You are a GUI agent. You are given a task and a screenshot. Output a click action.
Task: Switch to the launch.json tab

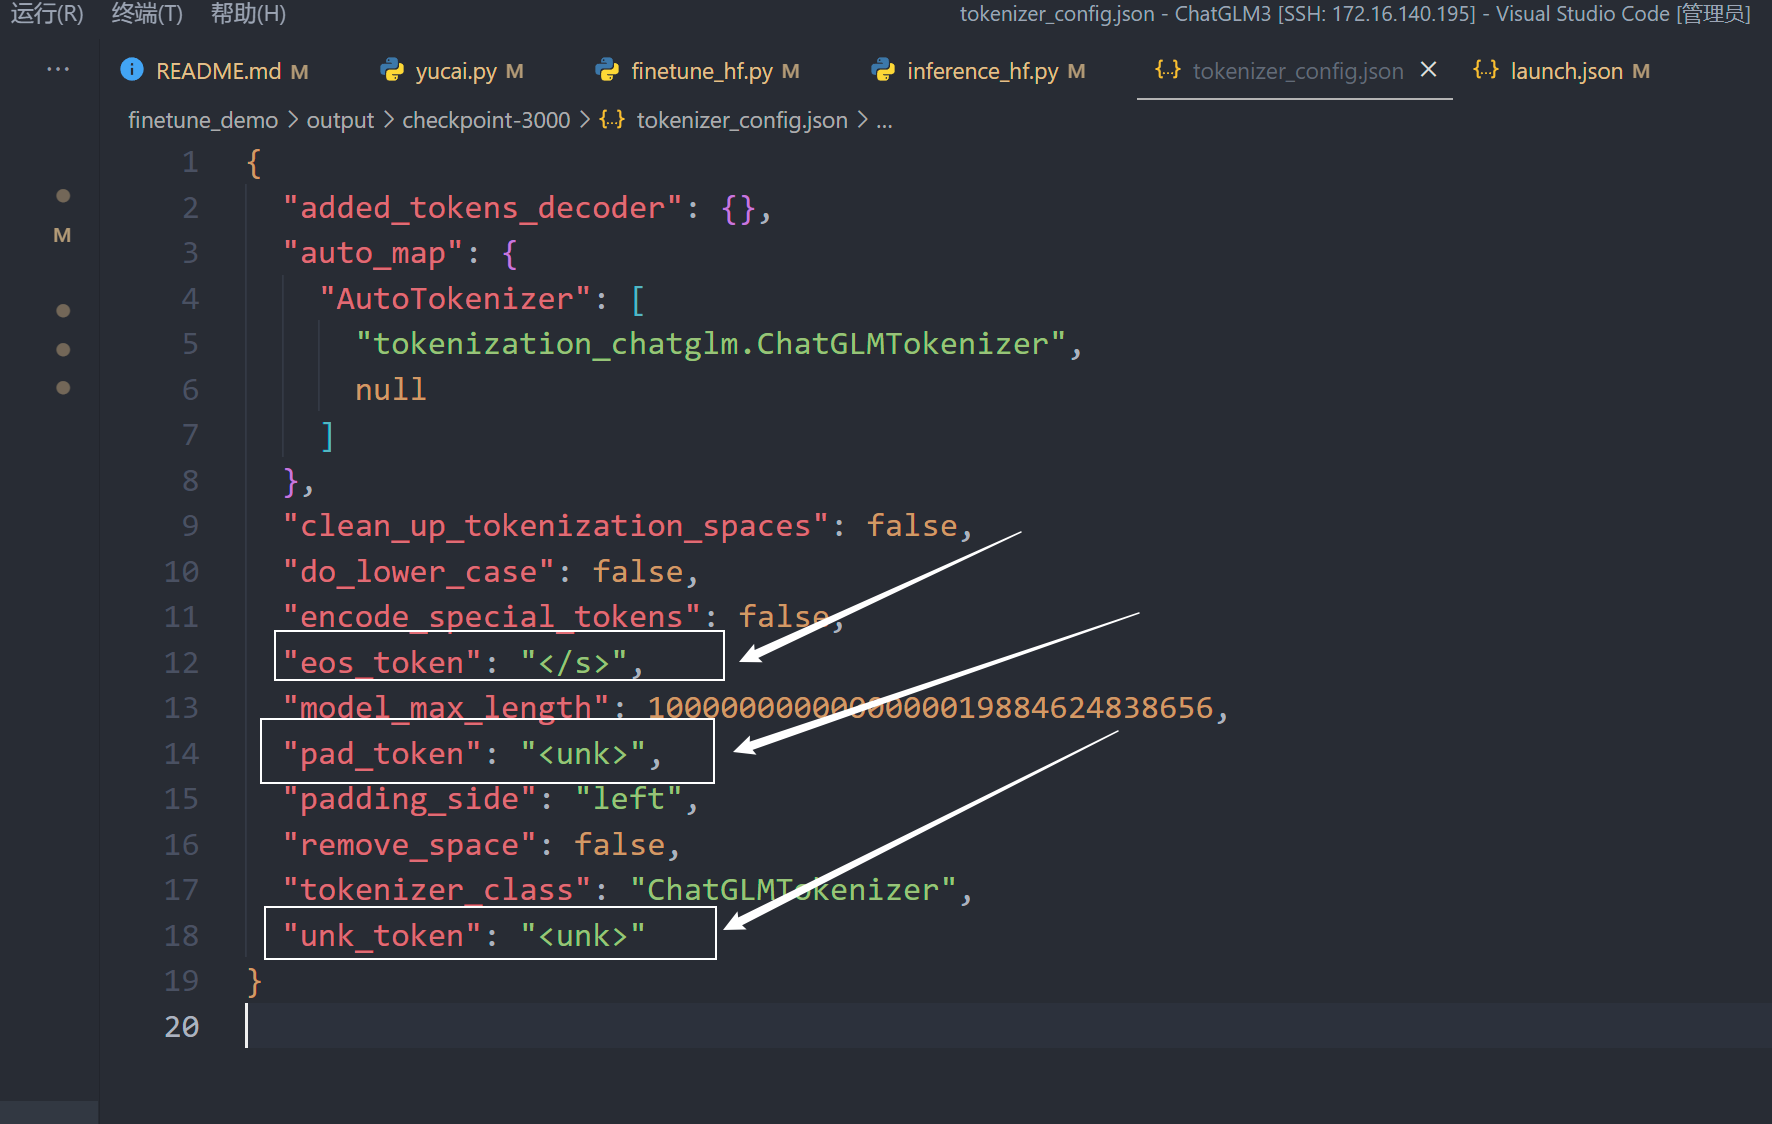click(x=1566, y=71)
